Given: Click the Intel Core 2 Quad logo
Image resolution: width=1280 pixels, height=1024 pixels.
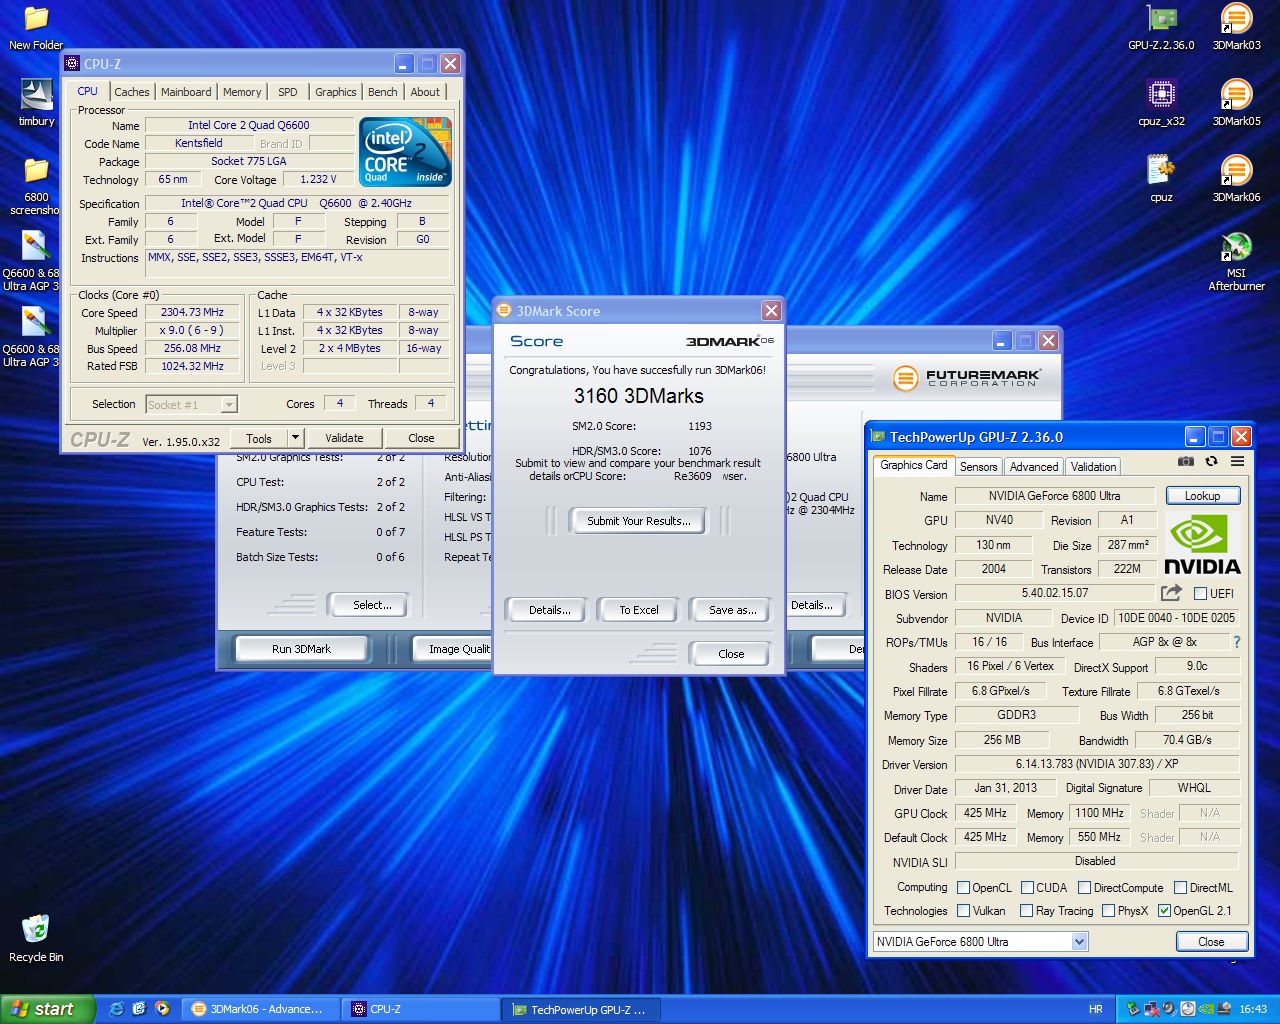Looking at the screenshot, I should 406,152.
